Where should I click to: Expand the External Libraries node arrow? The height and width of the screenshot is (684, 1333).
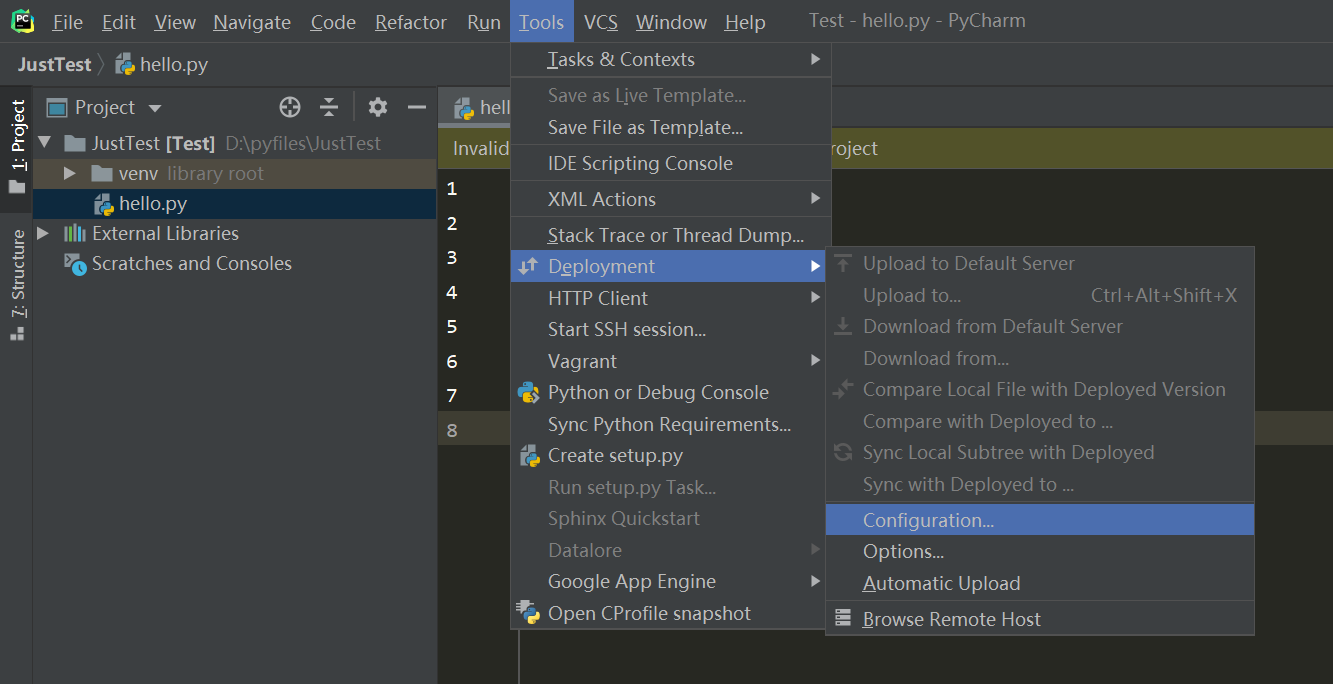42,233
